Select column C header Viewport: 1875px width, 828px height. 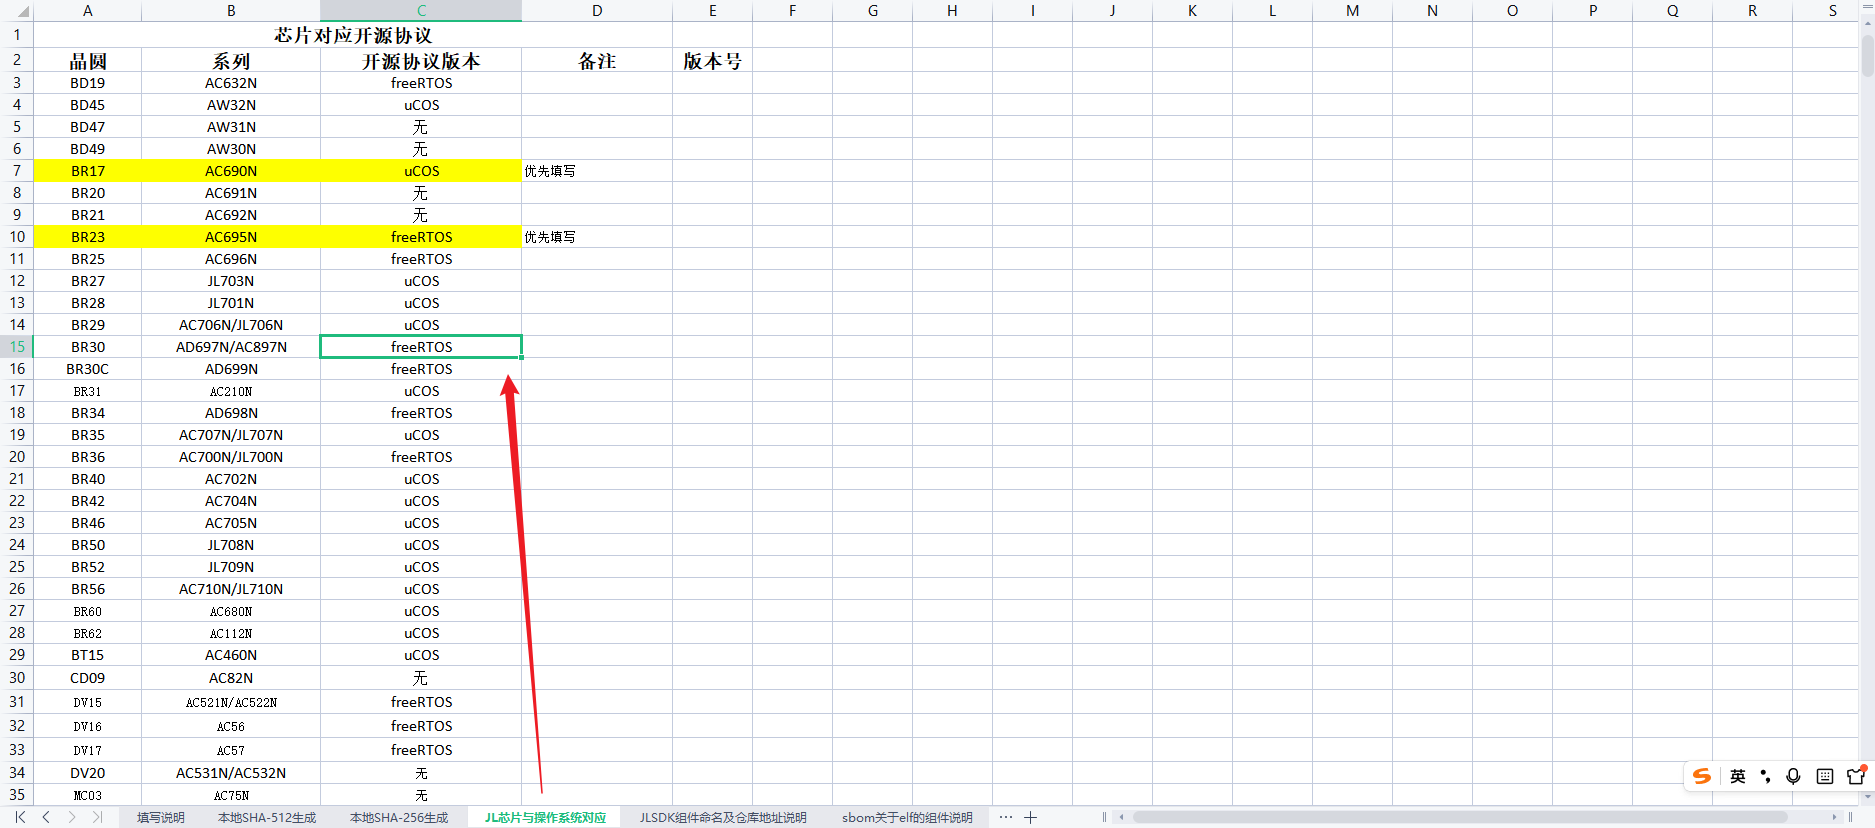coord(421,11)
